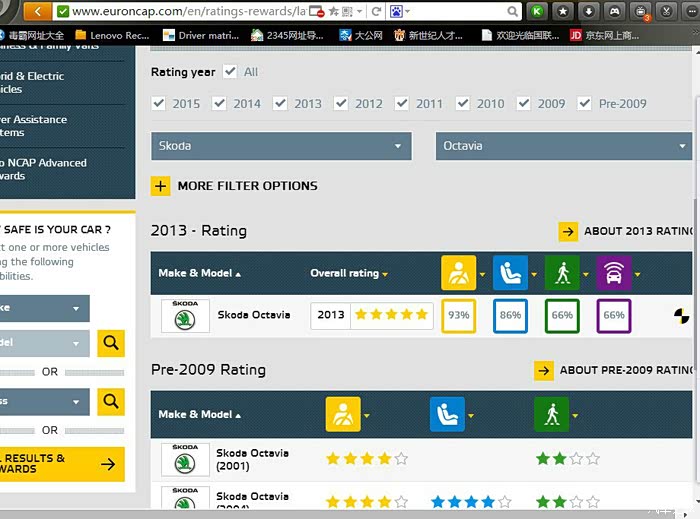Screen dimensions: 700x519
Task: Click the Skoda logo beside 2013 Octavia
Action: tap(185, 316)
